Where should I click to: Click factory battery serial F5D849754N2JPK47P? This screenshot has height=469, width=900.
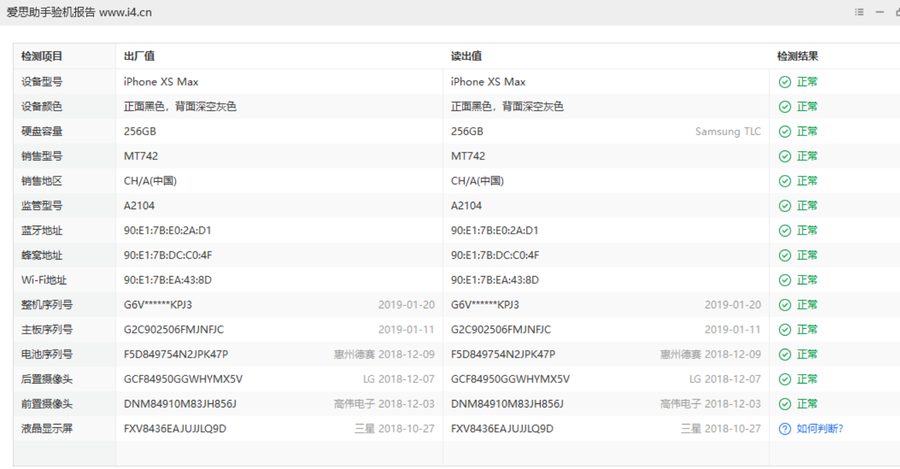176,355
